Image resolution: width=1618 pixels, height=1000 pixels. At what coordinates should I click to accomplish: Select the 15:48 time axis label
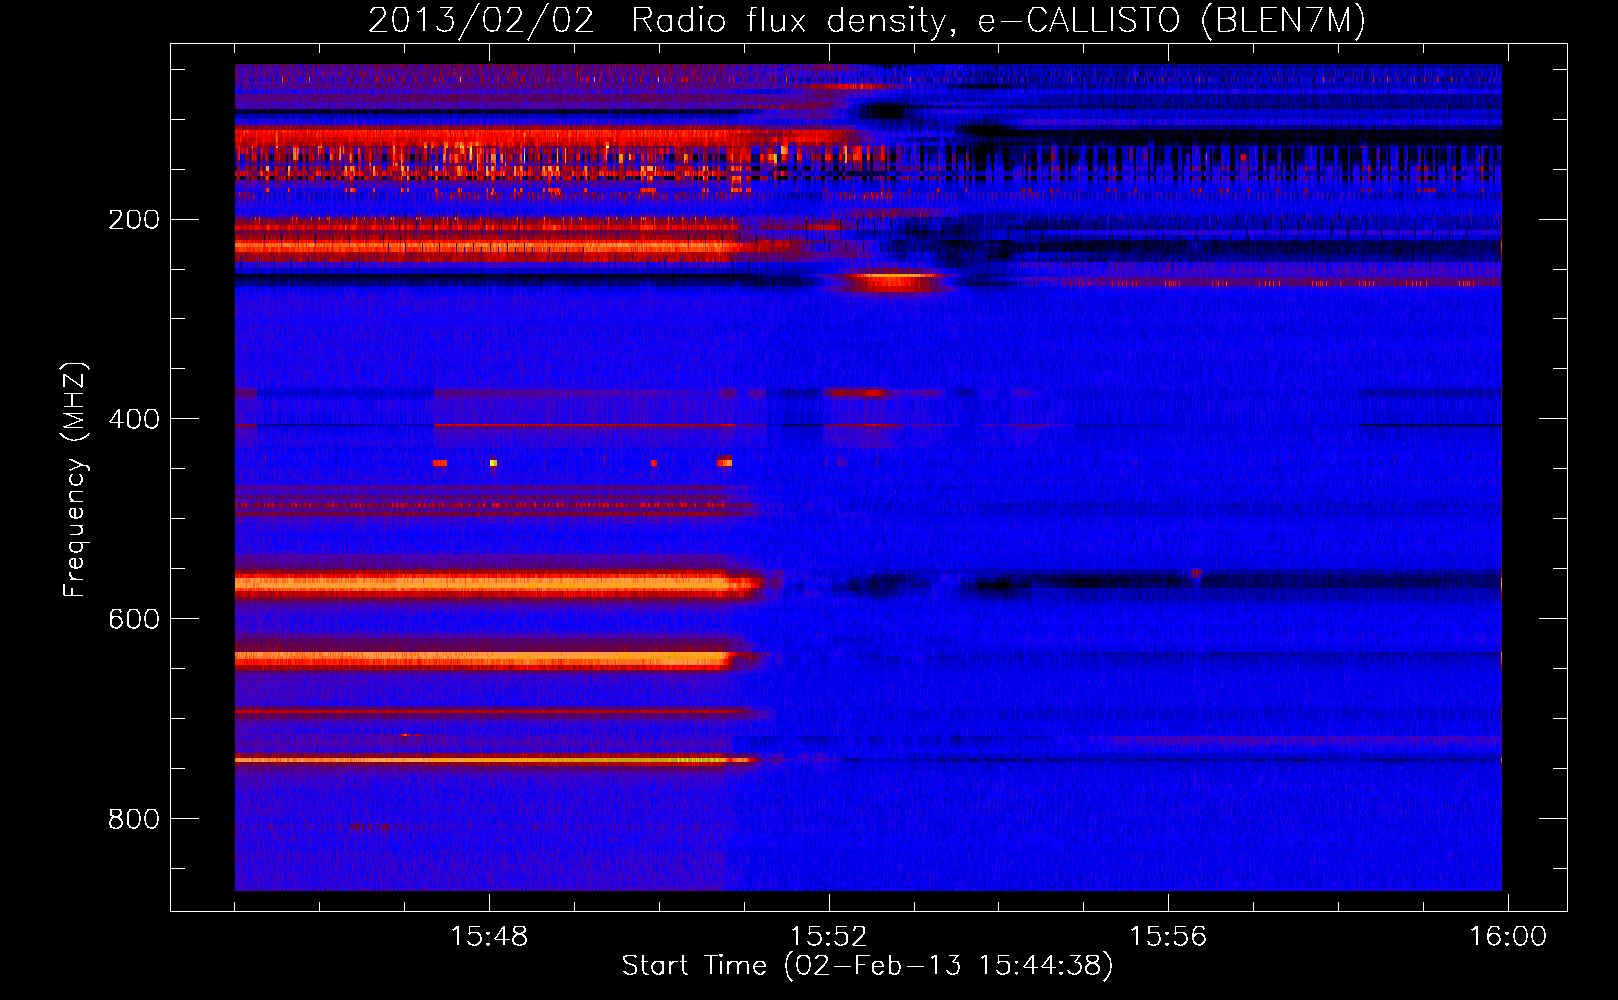coord(488,937)
